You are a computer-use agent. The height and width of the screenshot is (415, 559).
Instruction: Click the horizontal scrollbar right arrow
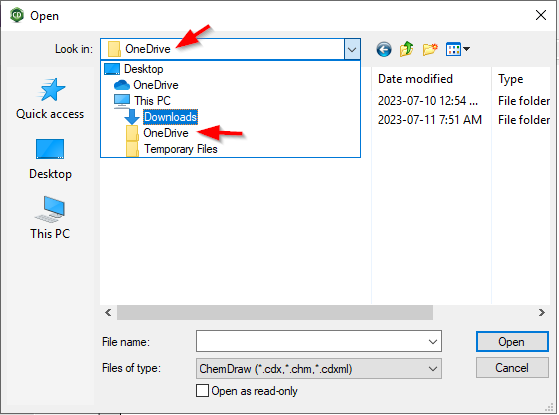[542, 313]
